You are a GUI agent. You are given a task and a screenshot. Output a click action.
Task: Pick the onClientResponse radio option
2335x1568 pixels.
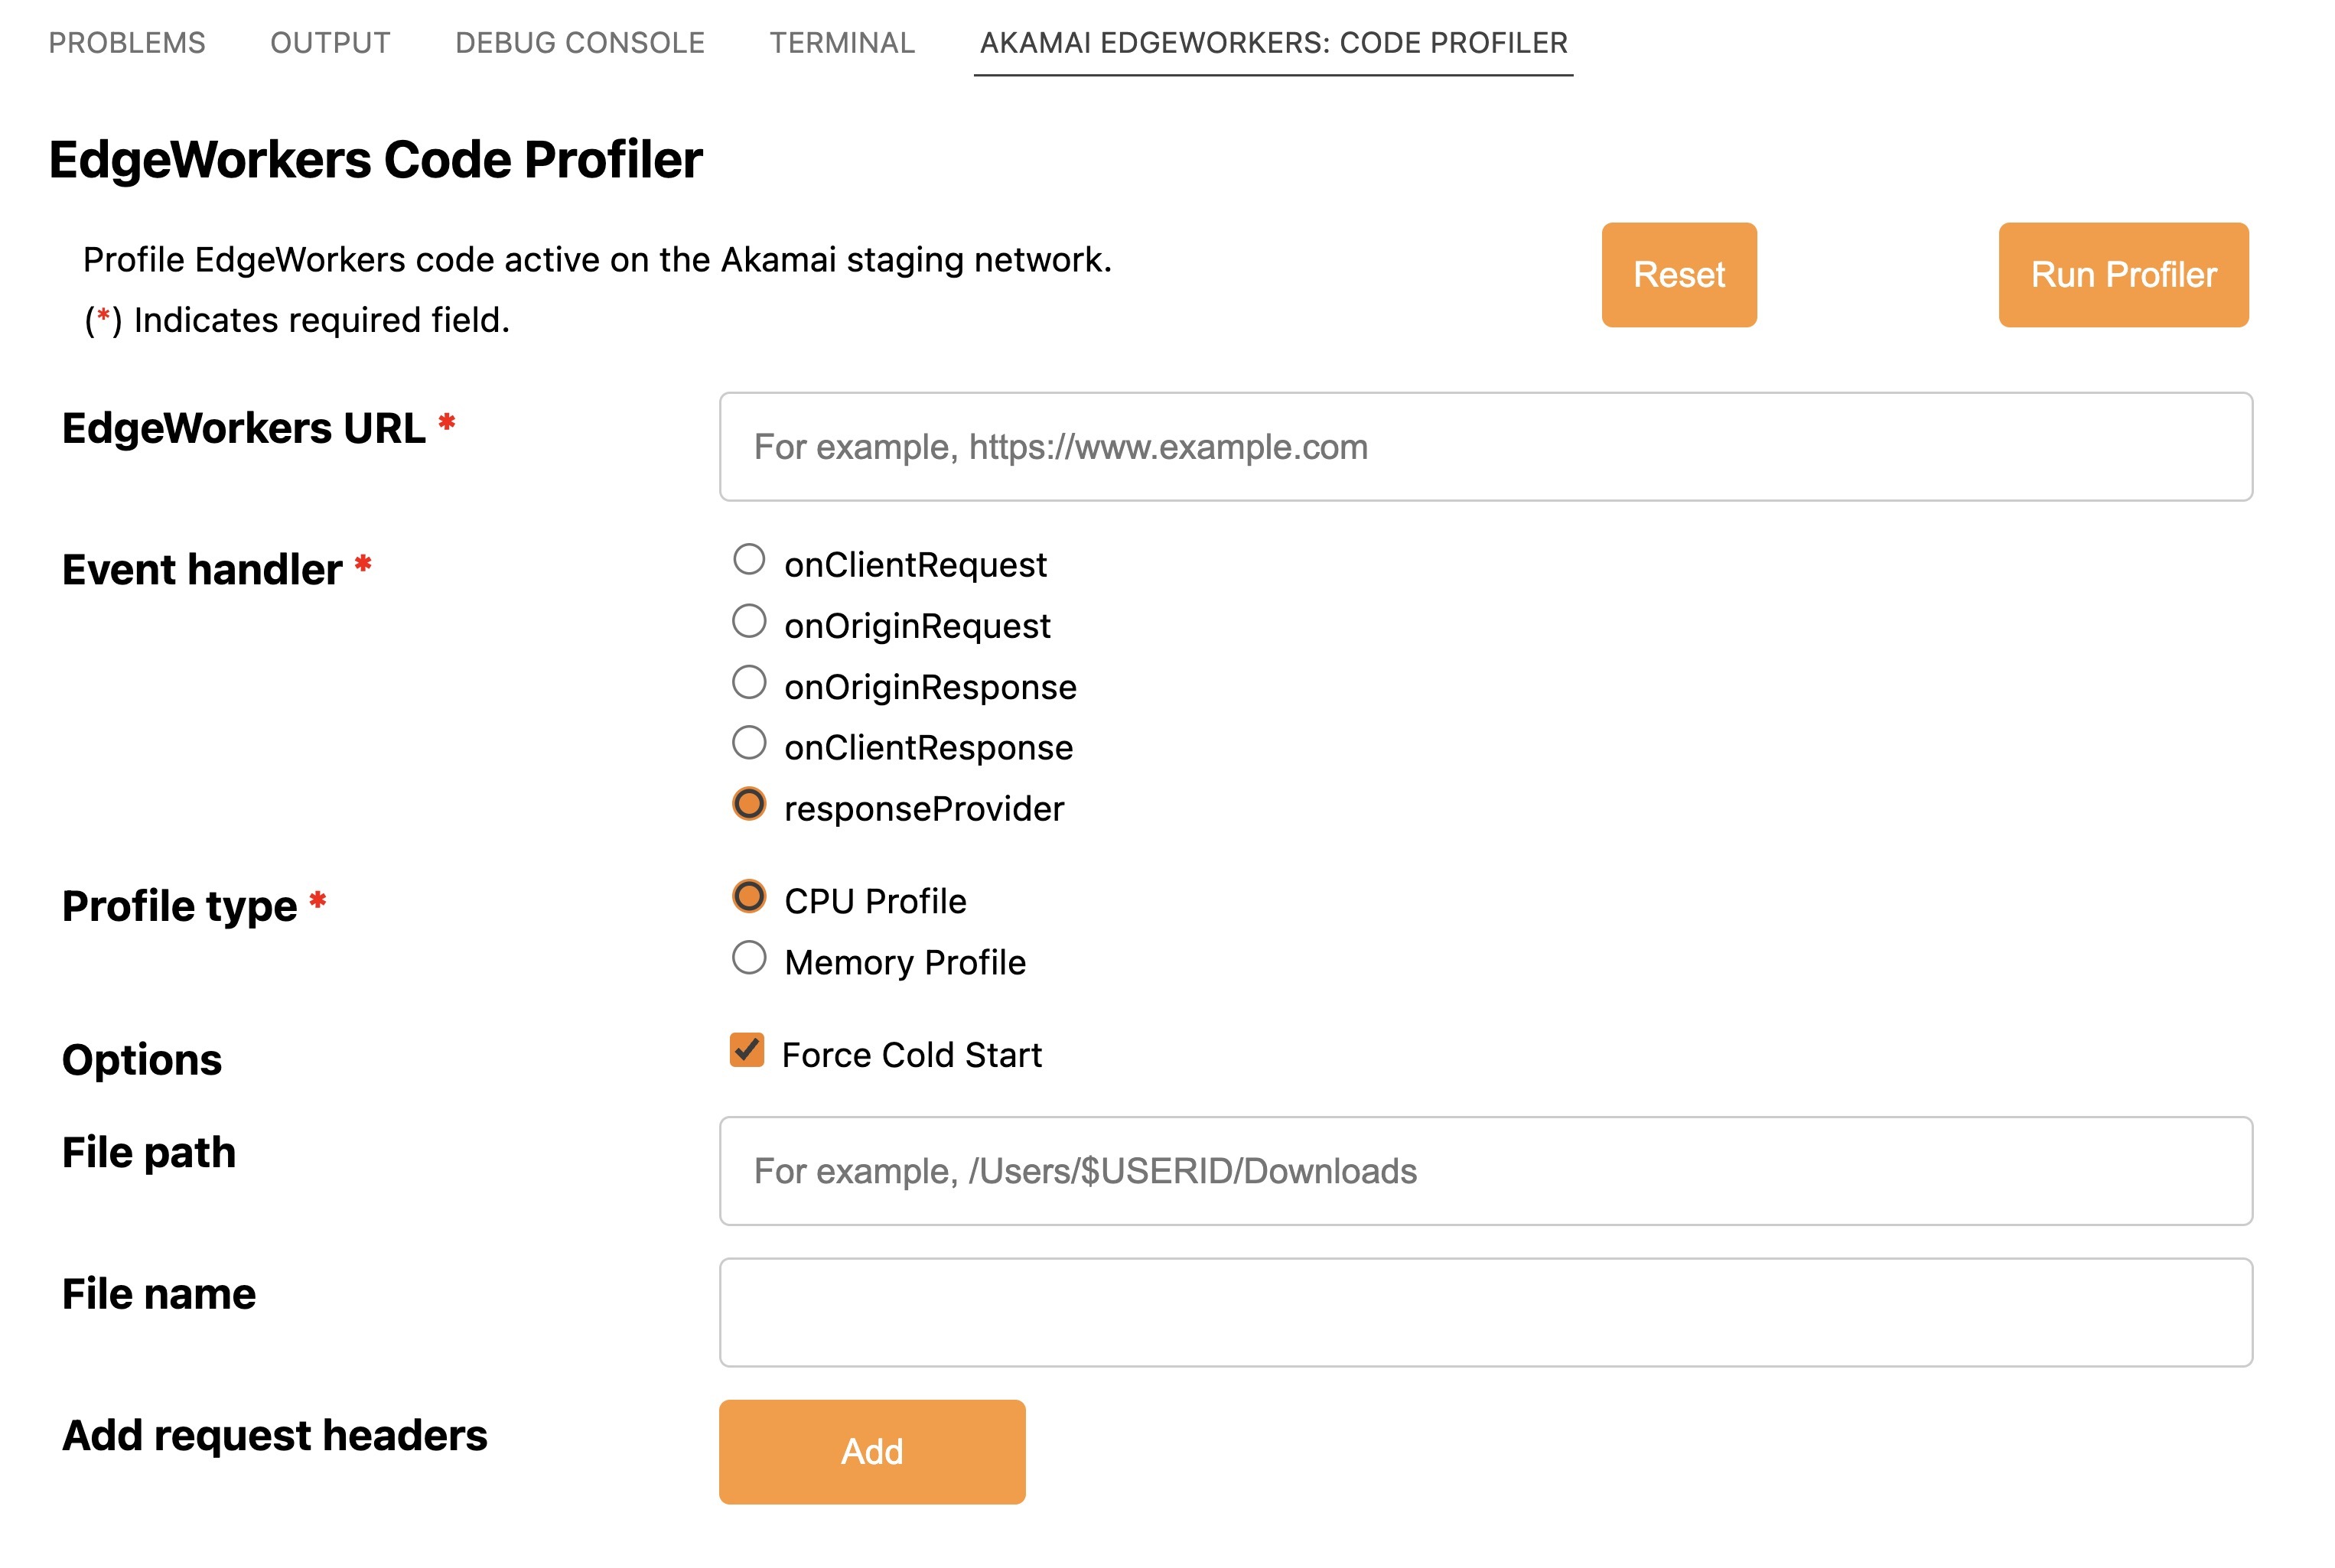(749, 743)
